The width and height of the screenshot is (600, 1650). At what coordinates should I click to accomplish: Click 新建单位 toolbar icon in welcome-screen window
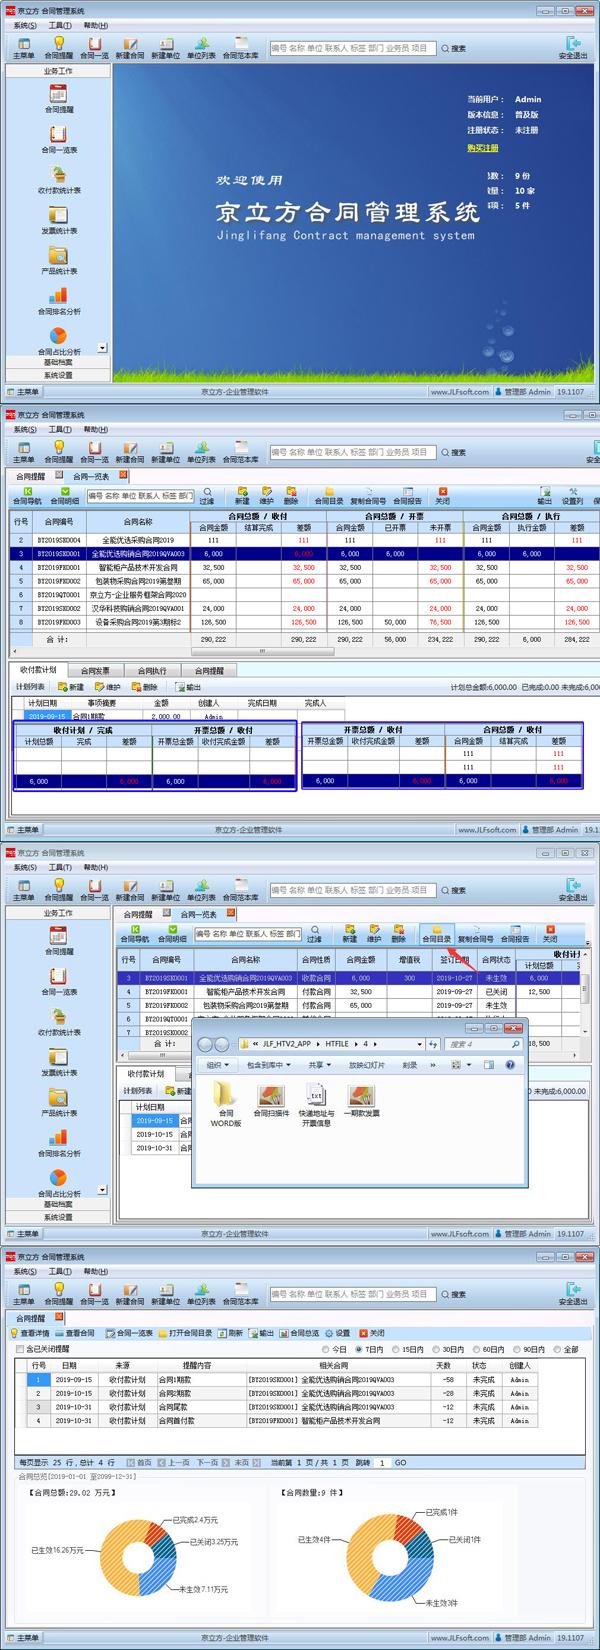tap(165, 47)
